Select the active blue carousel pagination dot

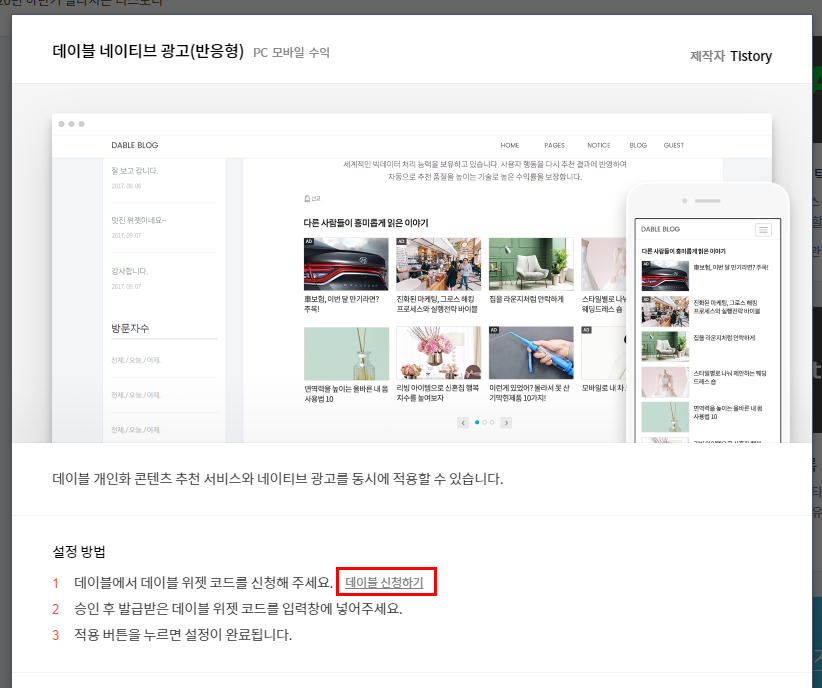(477, 422)
